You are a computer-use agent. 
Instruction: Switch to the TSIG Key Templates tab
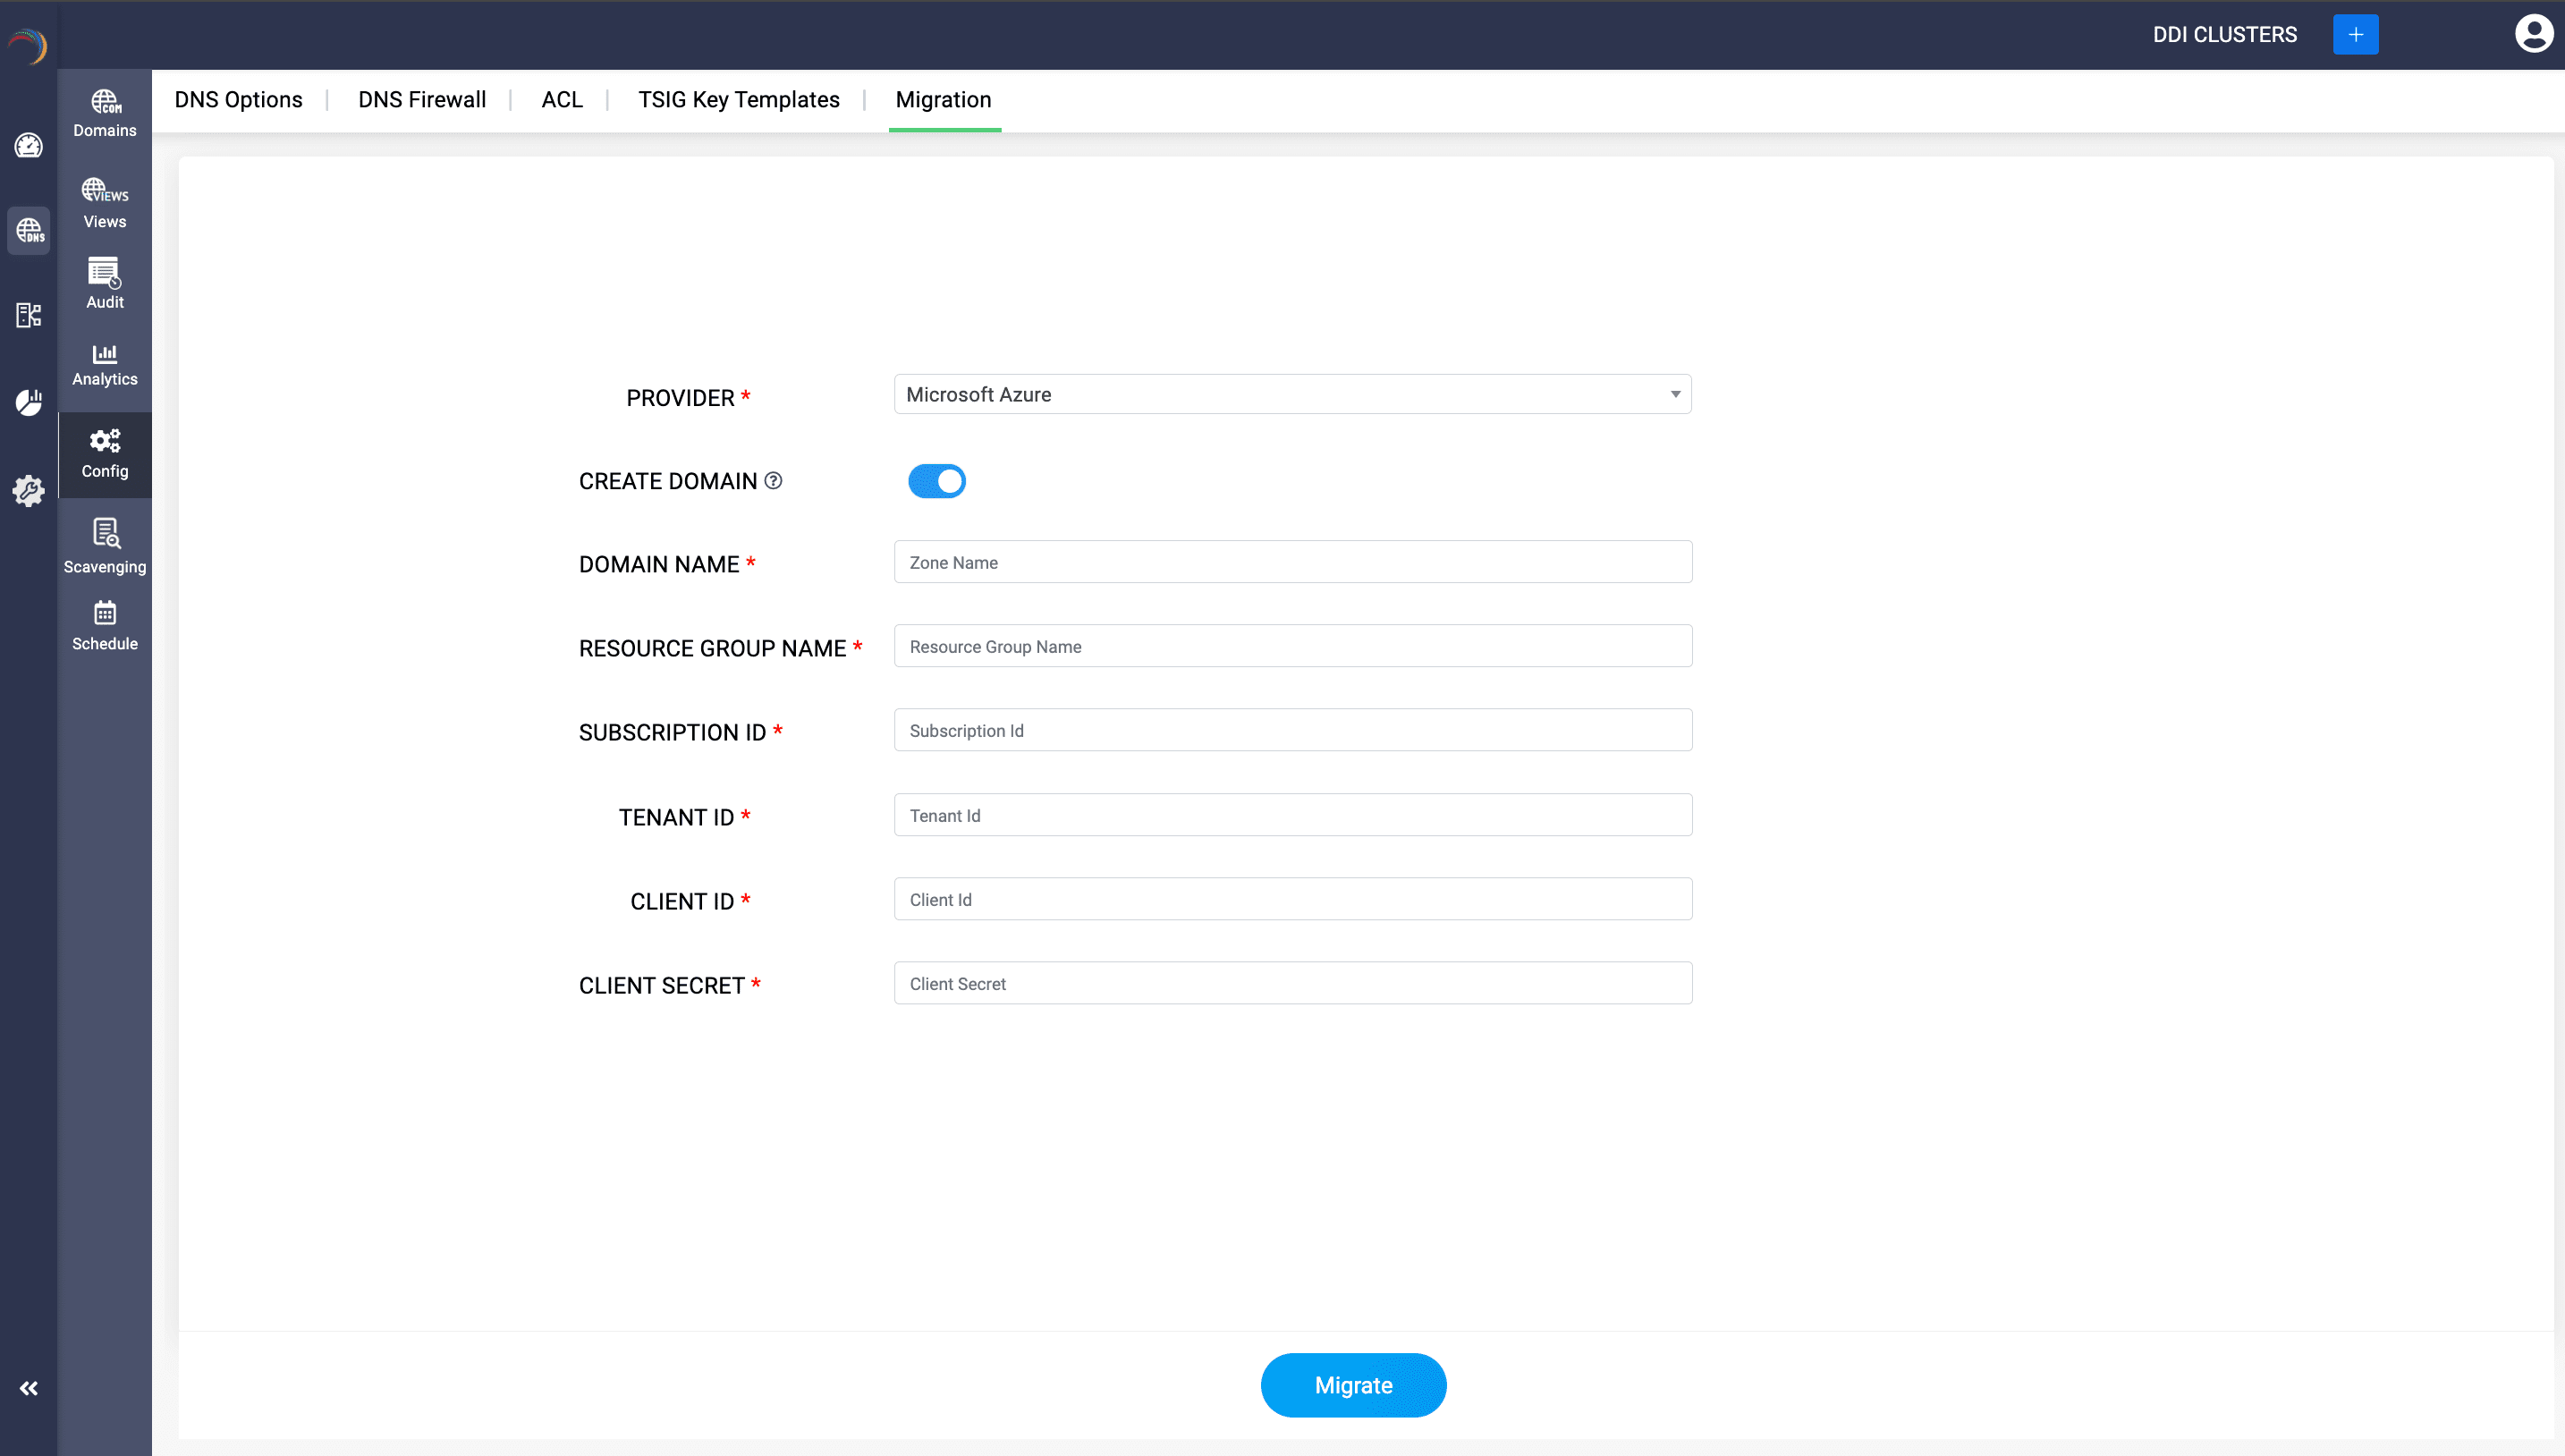point(738,100)
